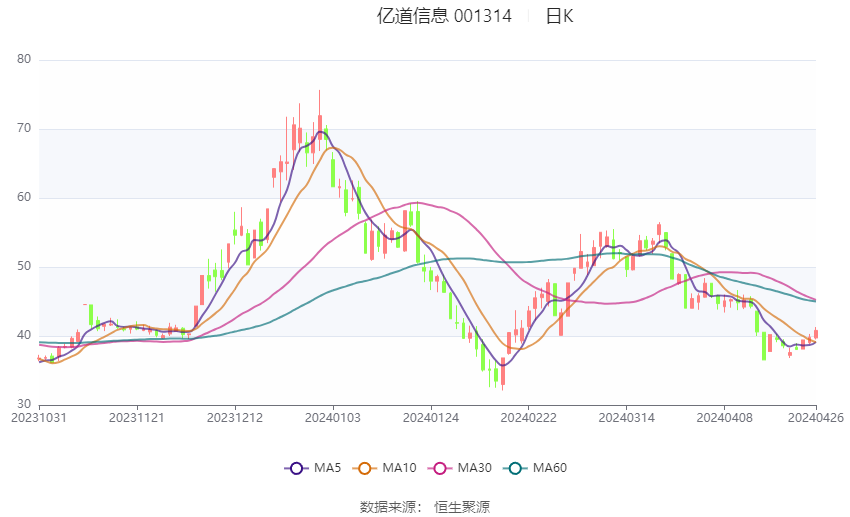
Task: Click the x-axis date label 20231031
Action: (x=39, y=418)
